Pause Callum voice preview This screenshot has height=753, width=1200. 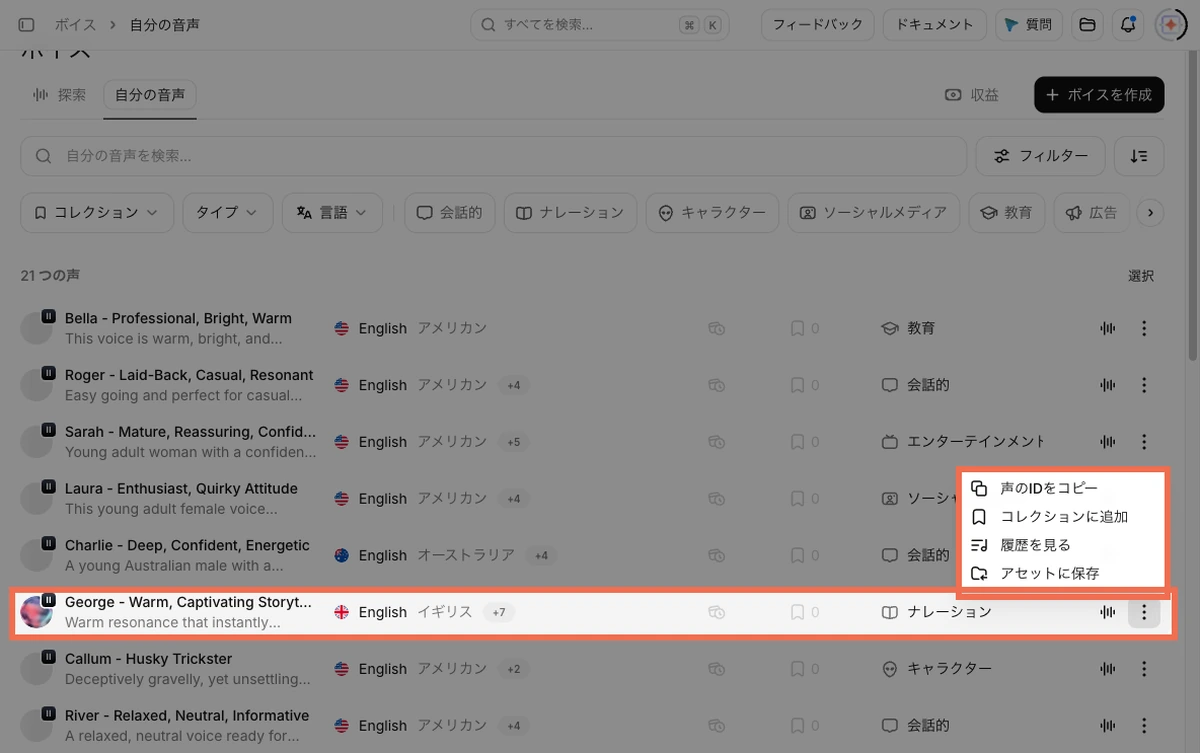point(48,657)
